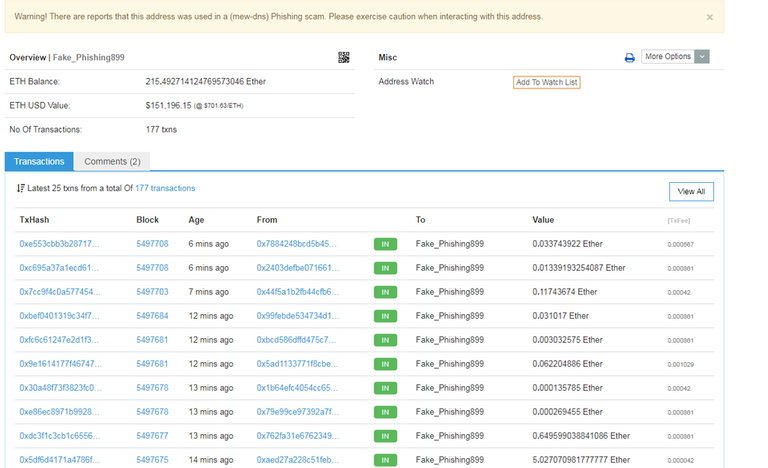Screen dimensions: 768x468
Task: Open sender address 0x5ad1133771f8cbe...
Action: pos(297,364)
